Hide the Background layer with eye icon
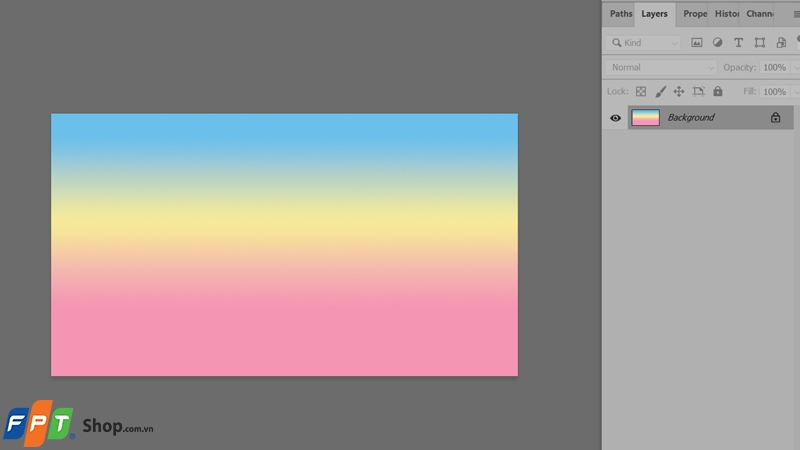 pos(615,118)
